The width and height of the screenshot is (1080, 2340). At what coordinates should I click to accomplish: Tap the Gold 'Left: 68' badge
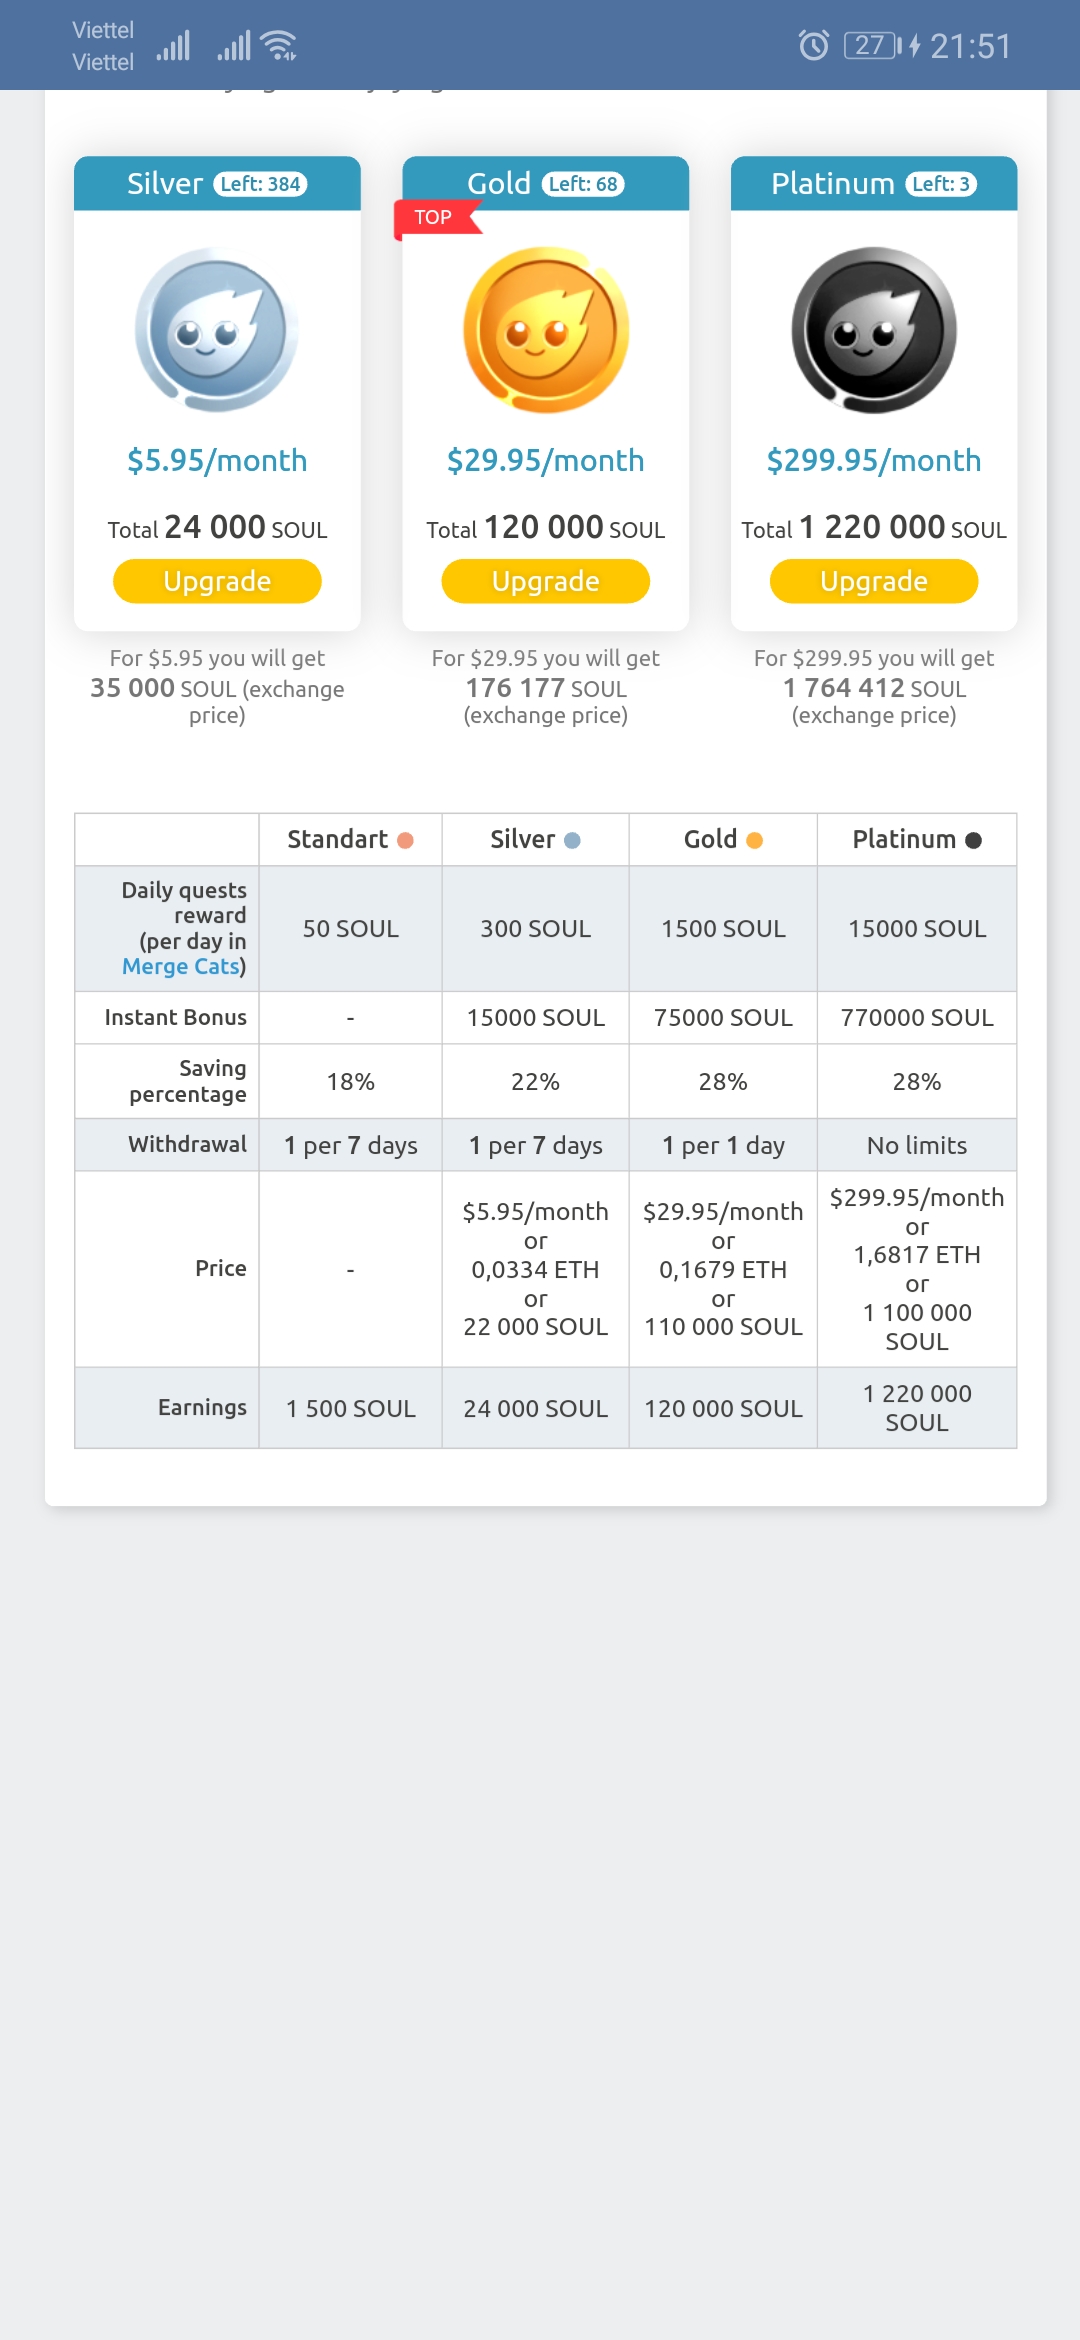point(583,184)
